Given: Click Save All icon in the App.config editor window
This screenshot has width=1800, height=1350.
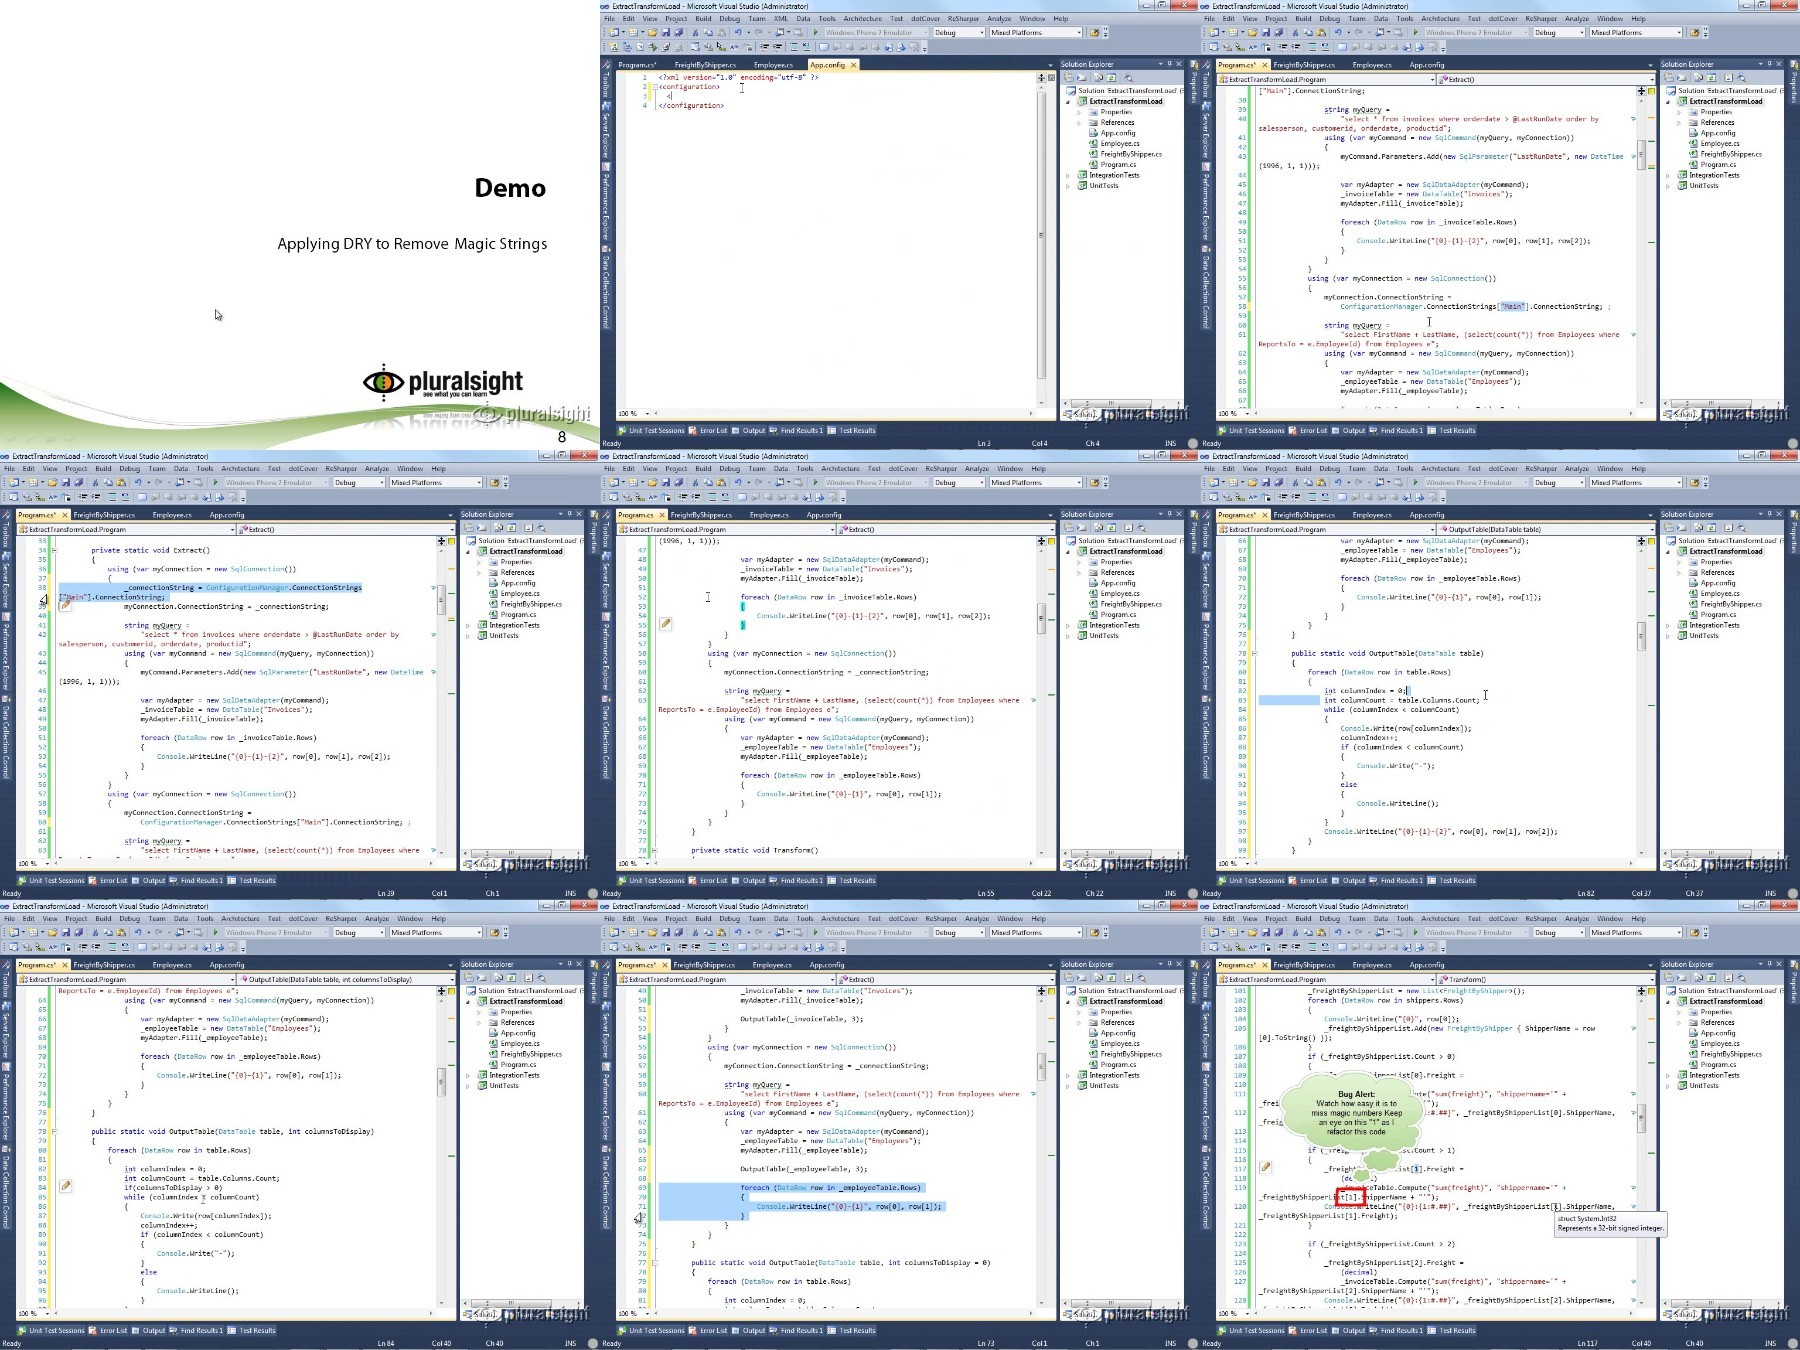Looking at the screenshot, I should coord(679,32).
